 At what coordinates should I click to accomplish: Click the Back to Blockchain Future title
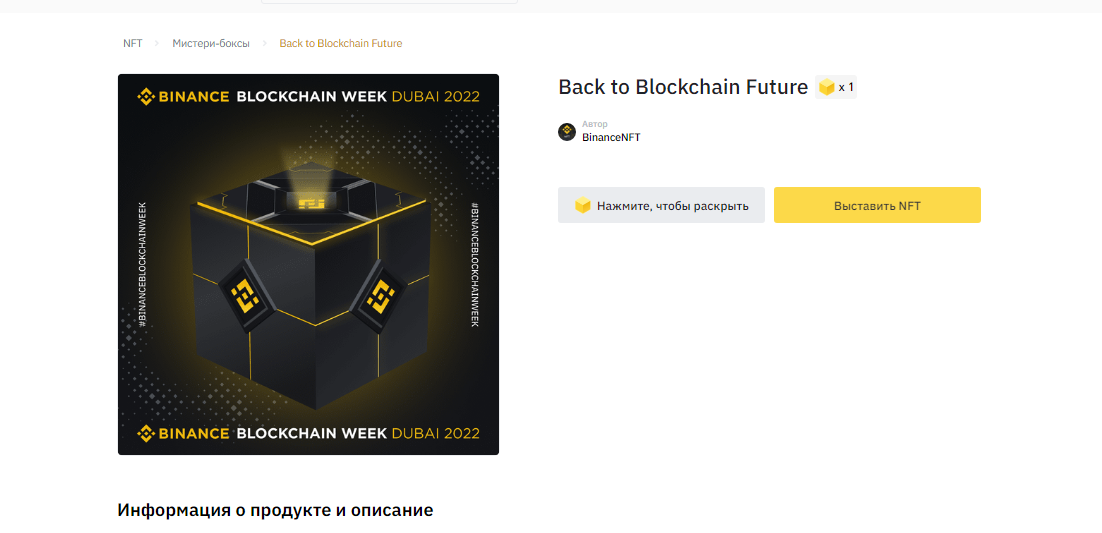683,87
